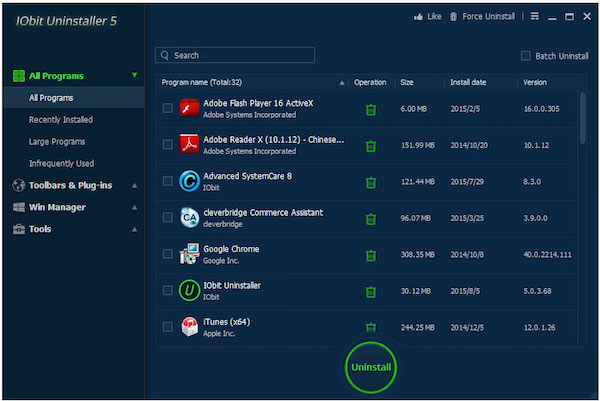Screen dimensions: 600x401
Task: Click trash icon next to Advanced SystemCare 8
Action: [x=370, y=183]
